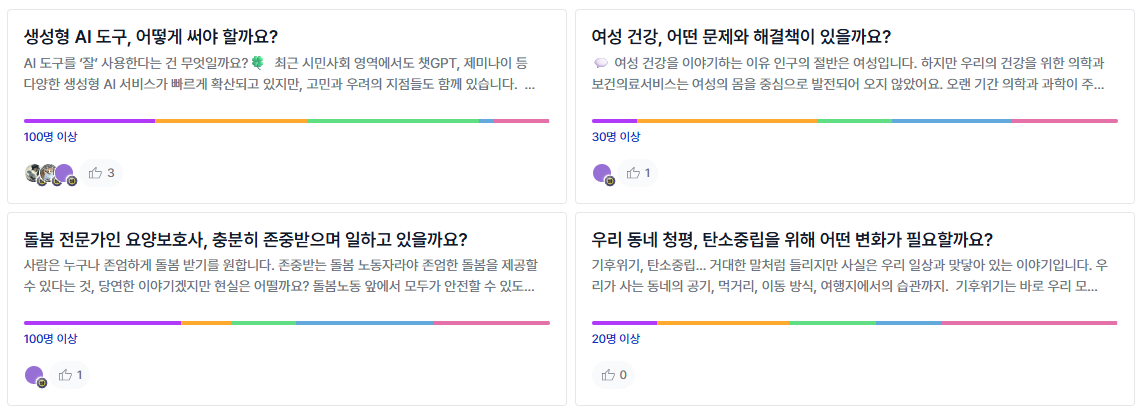Open the 돌봄 전문가인 요양보호사 card title
1142x413 pixels.
point(245,240)
